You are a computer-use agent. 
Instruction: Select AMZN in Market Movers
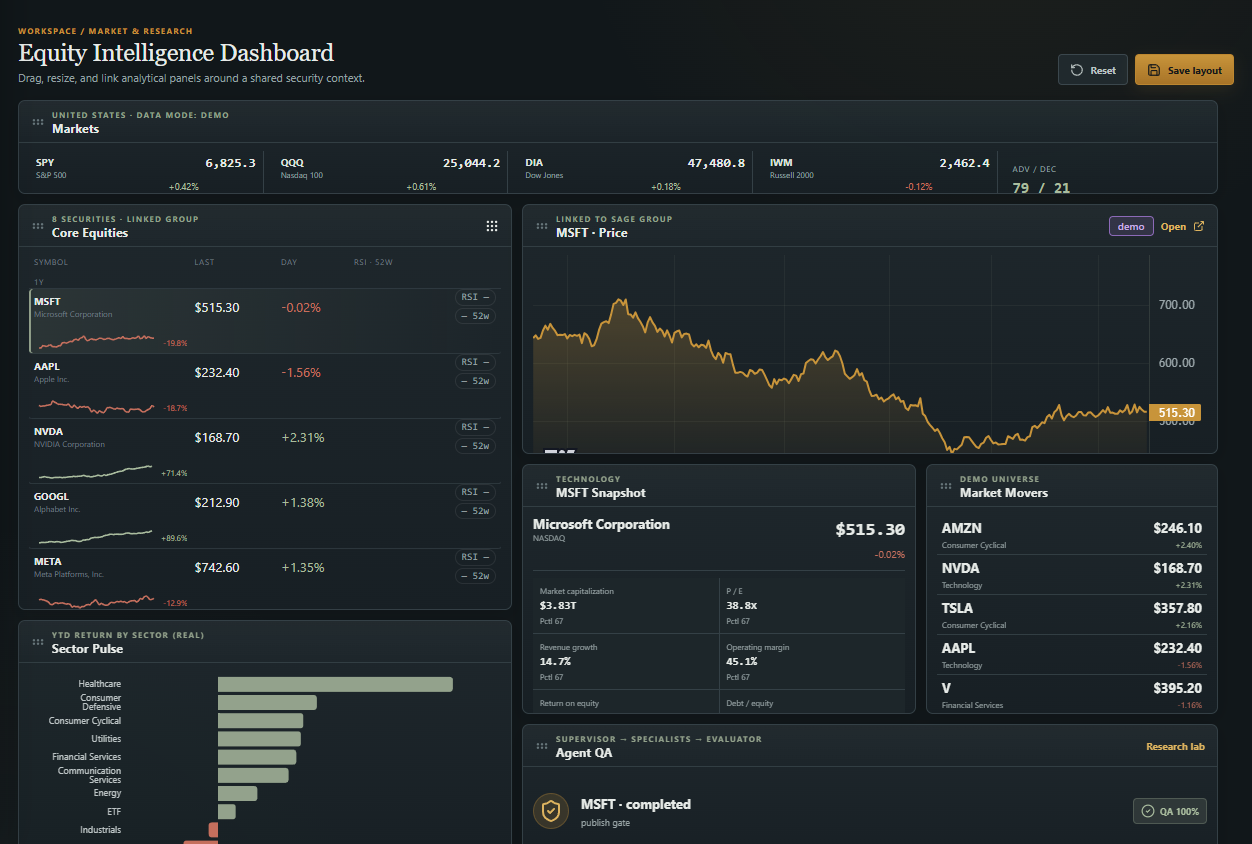pyautogui.click(x=1072, y=534)
